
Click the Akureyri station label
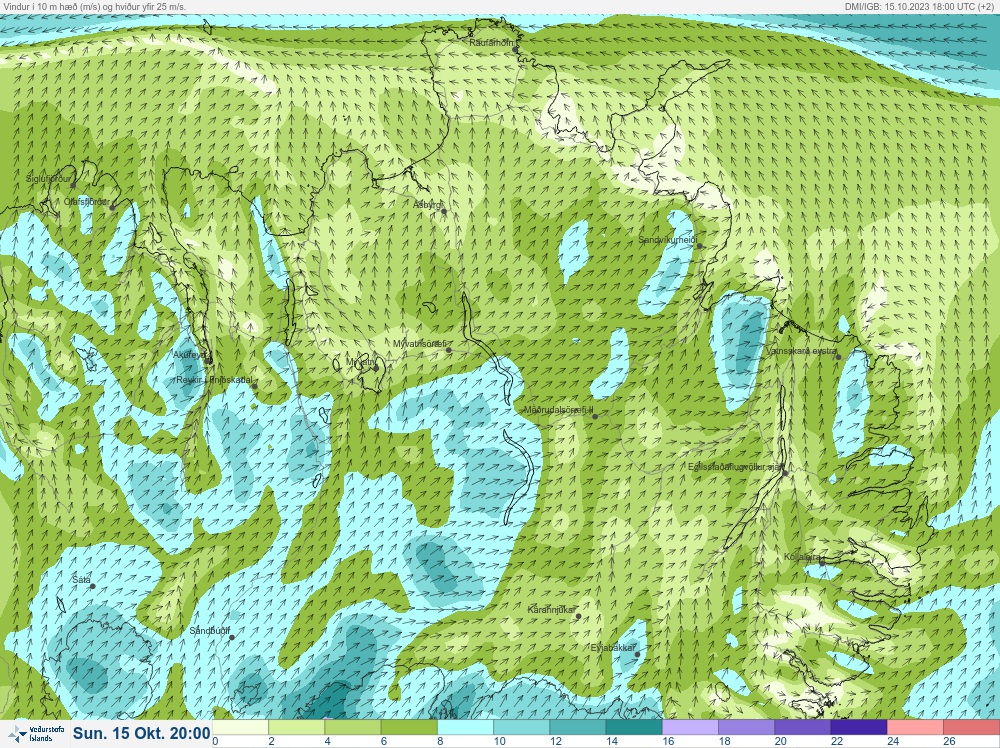coord(190,355)
